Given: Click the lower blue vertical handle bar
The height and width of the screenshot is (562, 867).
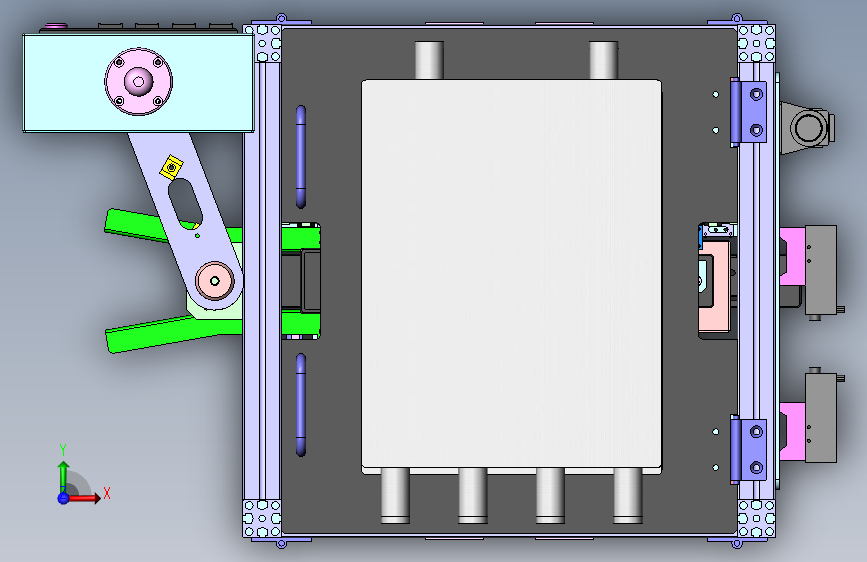Looking at the screenshot, I should (301, 405).
